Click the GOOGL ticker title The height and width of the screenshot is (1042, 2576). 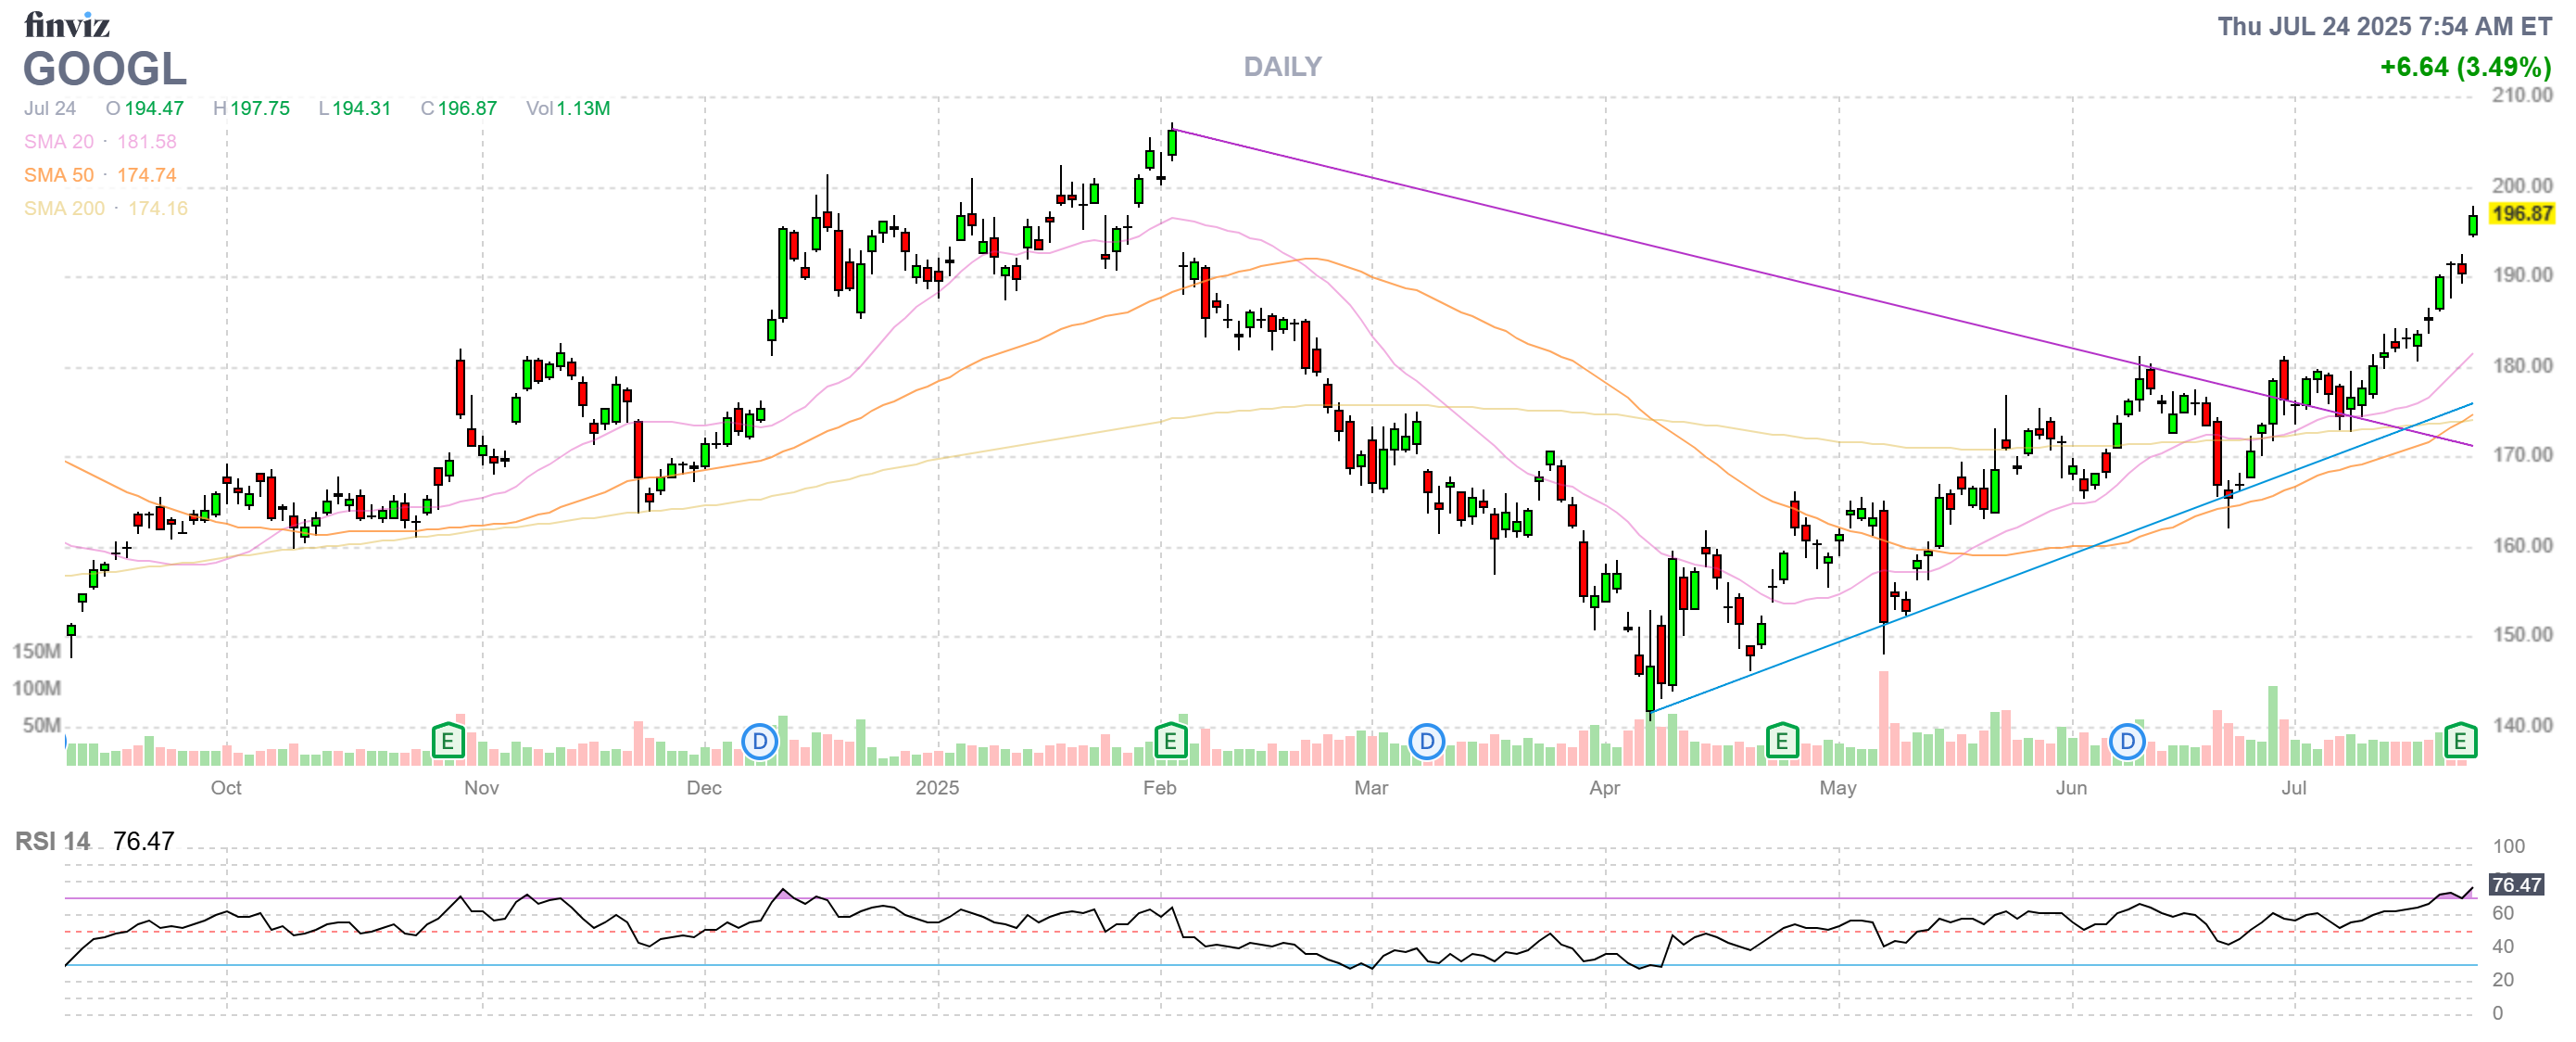[x=104, y=69]
